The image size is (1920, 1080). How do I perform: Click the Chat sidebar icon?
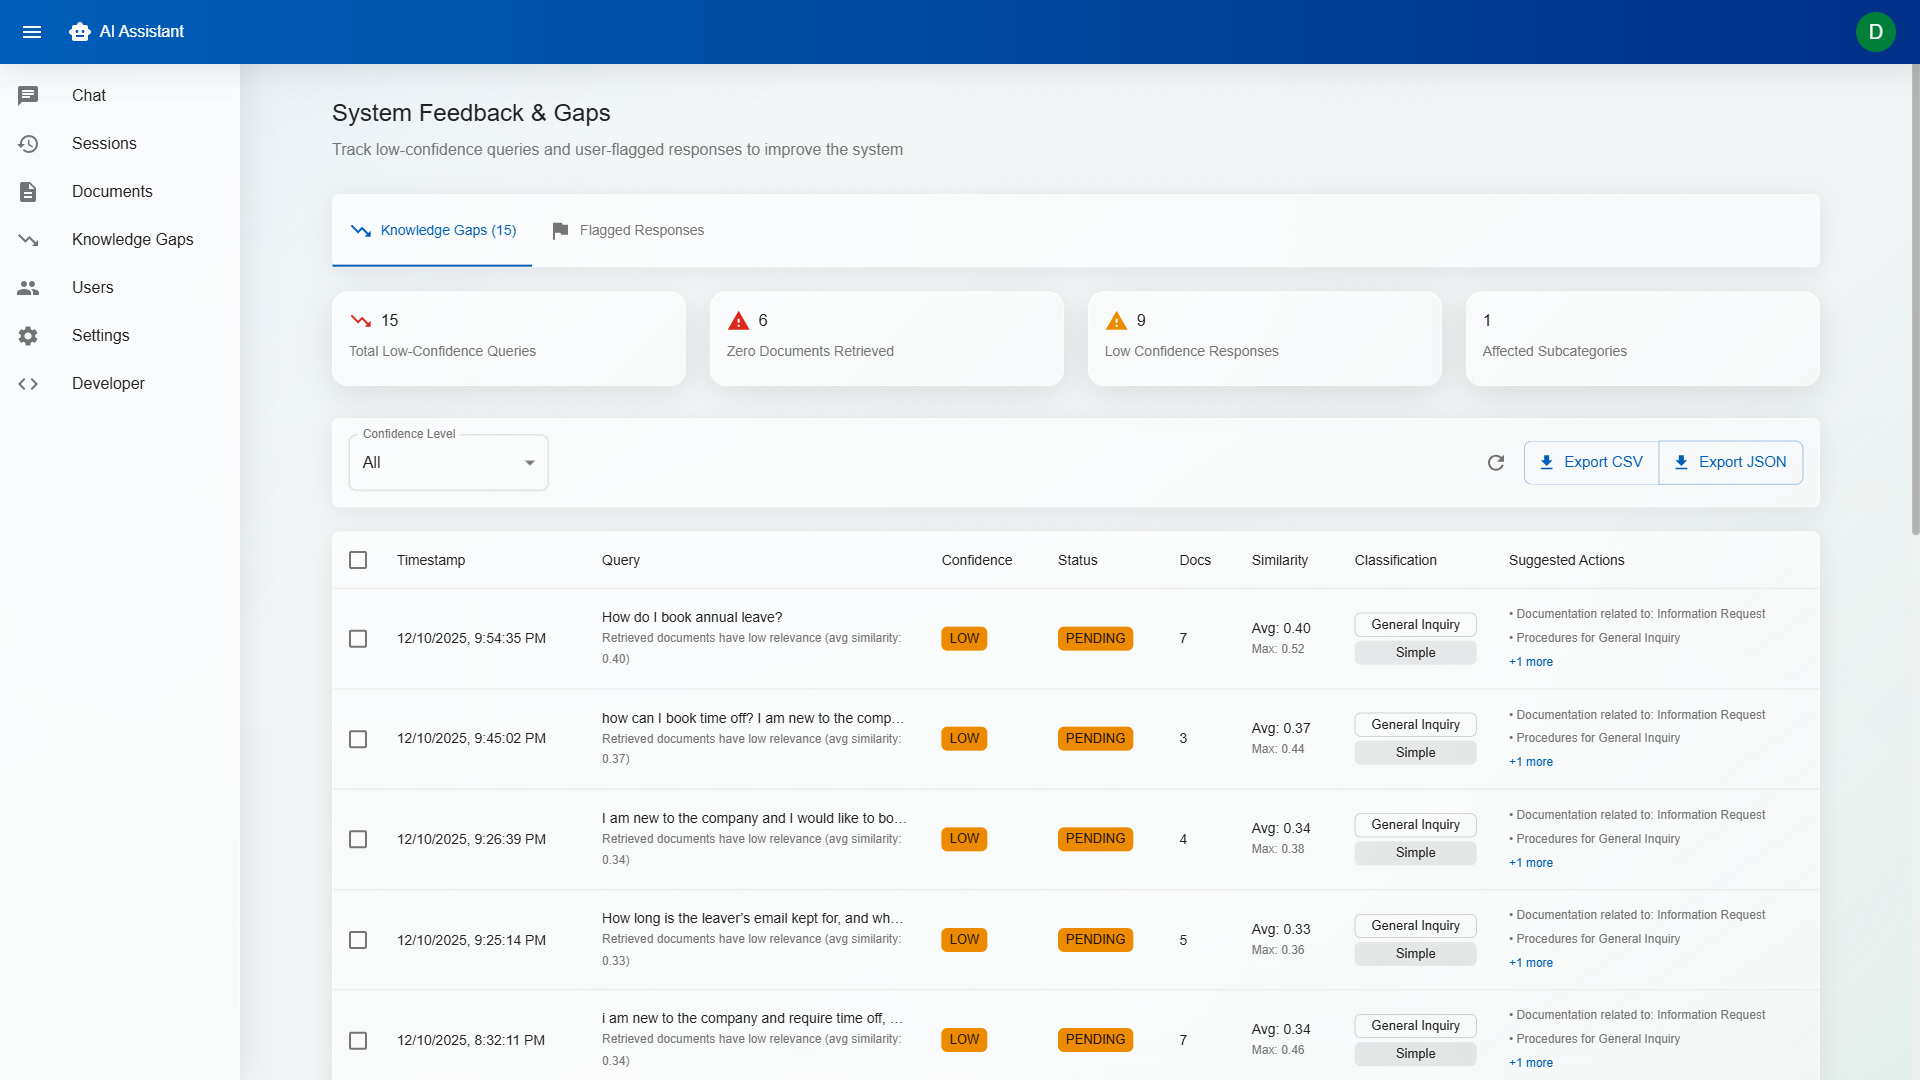pos(28,95)
